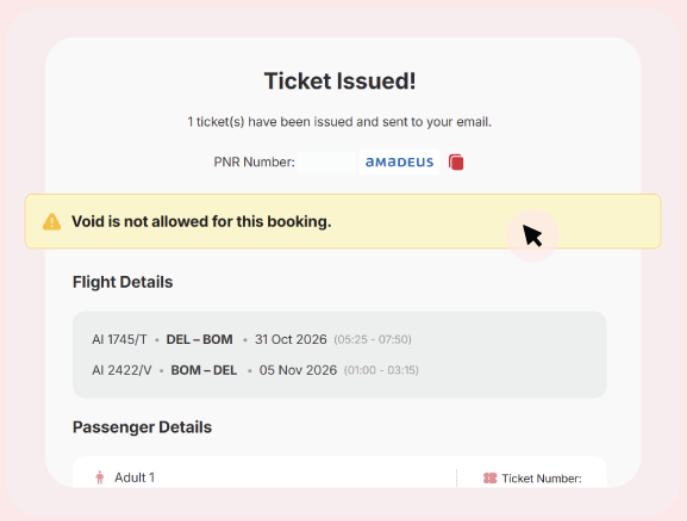Image resolution: width=687 pixels, height=521 pixels.
Task: Click the DEL – BOM route text
Action: tap(199, 340)
